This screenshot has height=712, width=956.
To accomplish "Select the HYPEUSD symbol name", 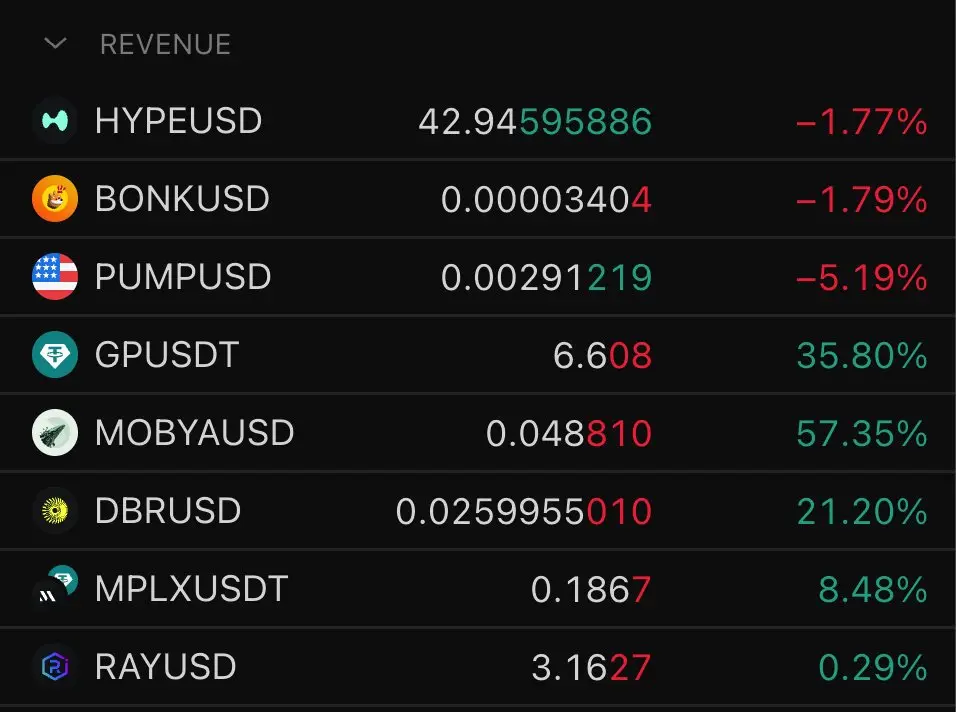I will (179, 121).
